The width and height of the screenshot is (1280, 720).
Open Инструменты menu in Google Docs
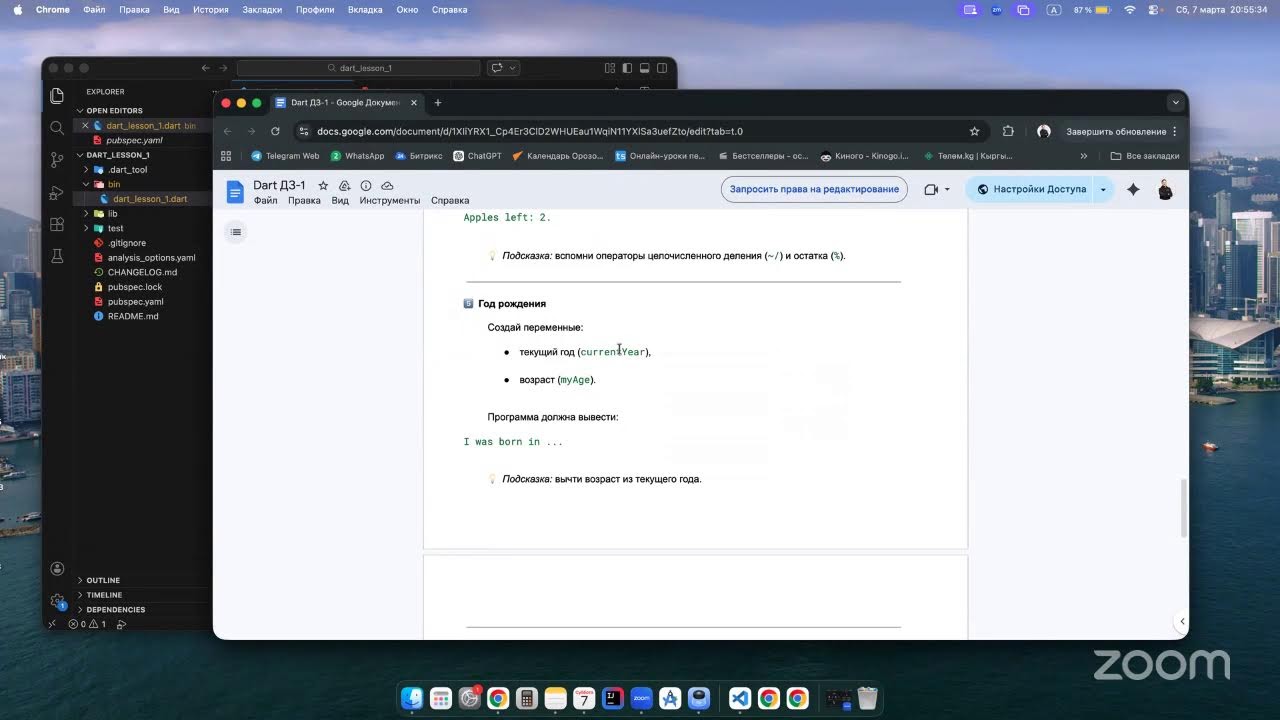pyautogui.click(x=390, y=200)
